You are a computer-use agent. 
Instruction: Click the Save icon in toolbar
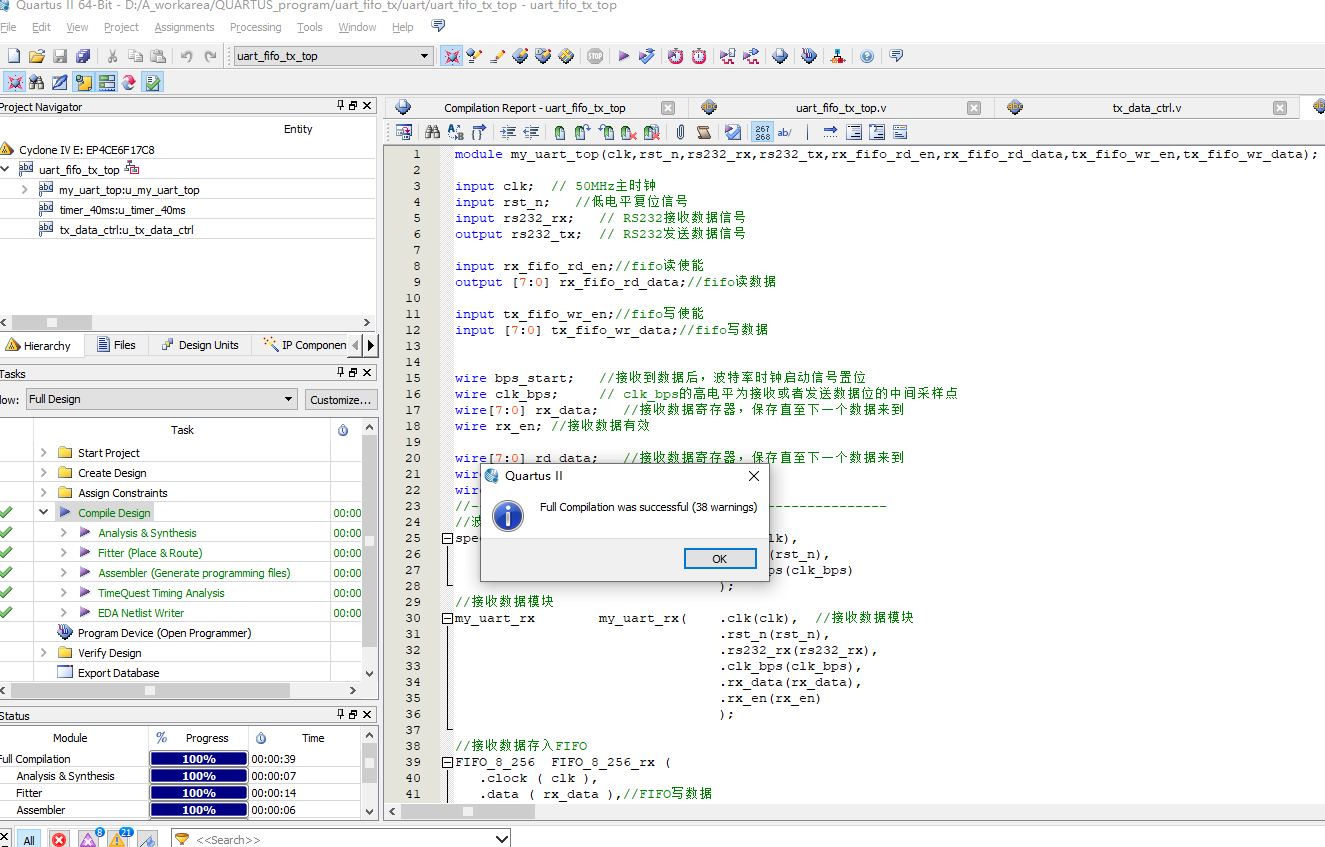pyautogui.click(x=60, y=56)
